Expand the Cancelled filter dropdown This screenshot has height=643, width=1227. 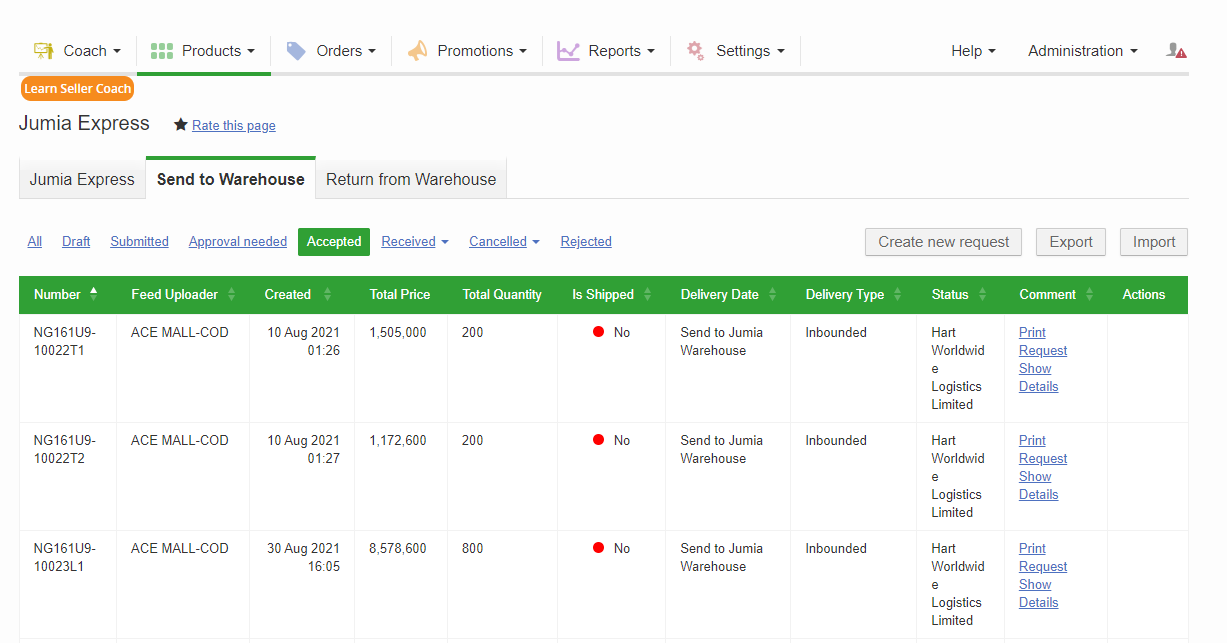[504, 241]
